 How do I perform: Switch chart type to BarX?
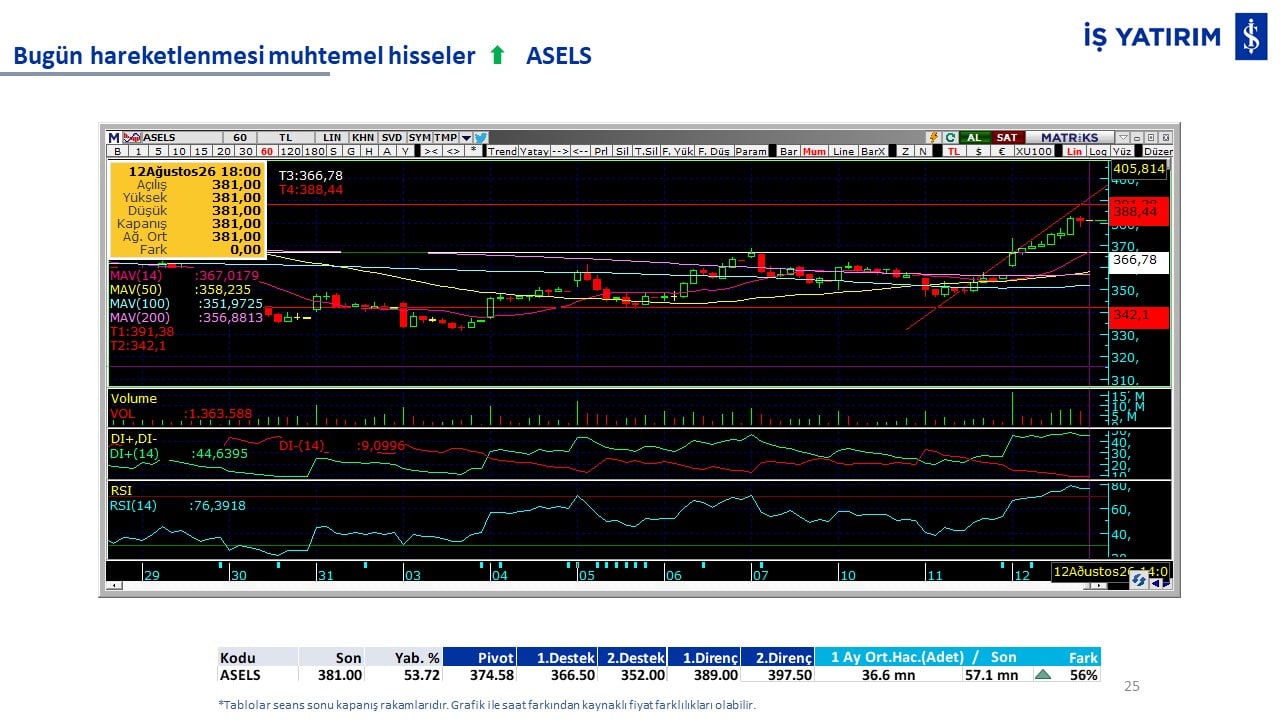click(873, 151)
